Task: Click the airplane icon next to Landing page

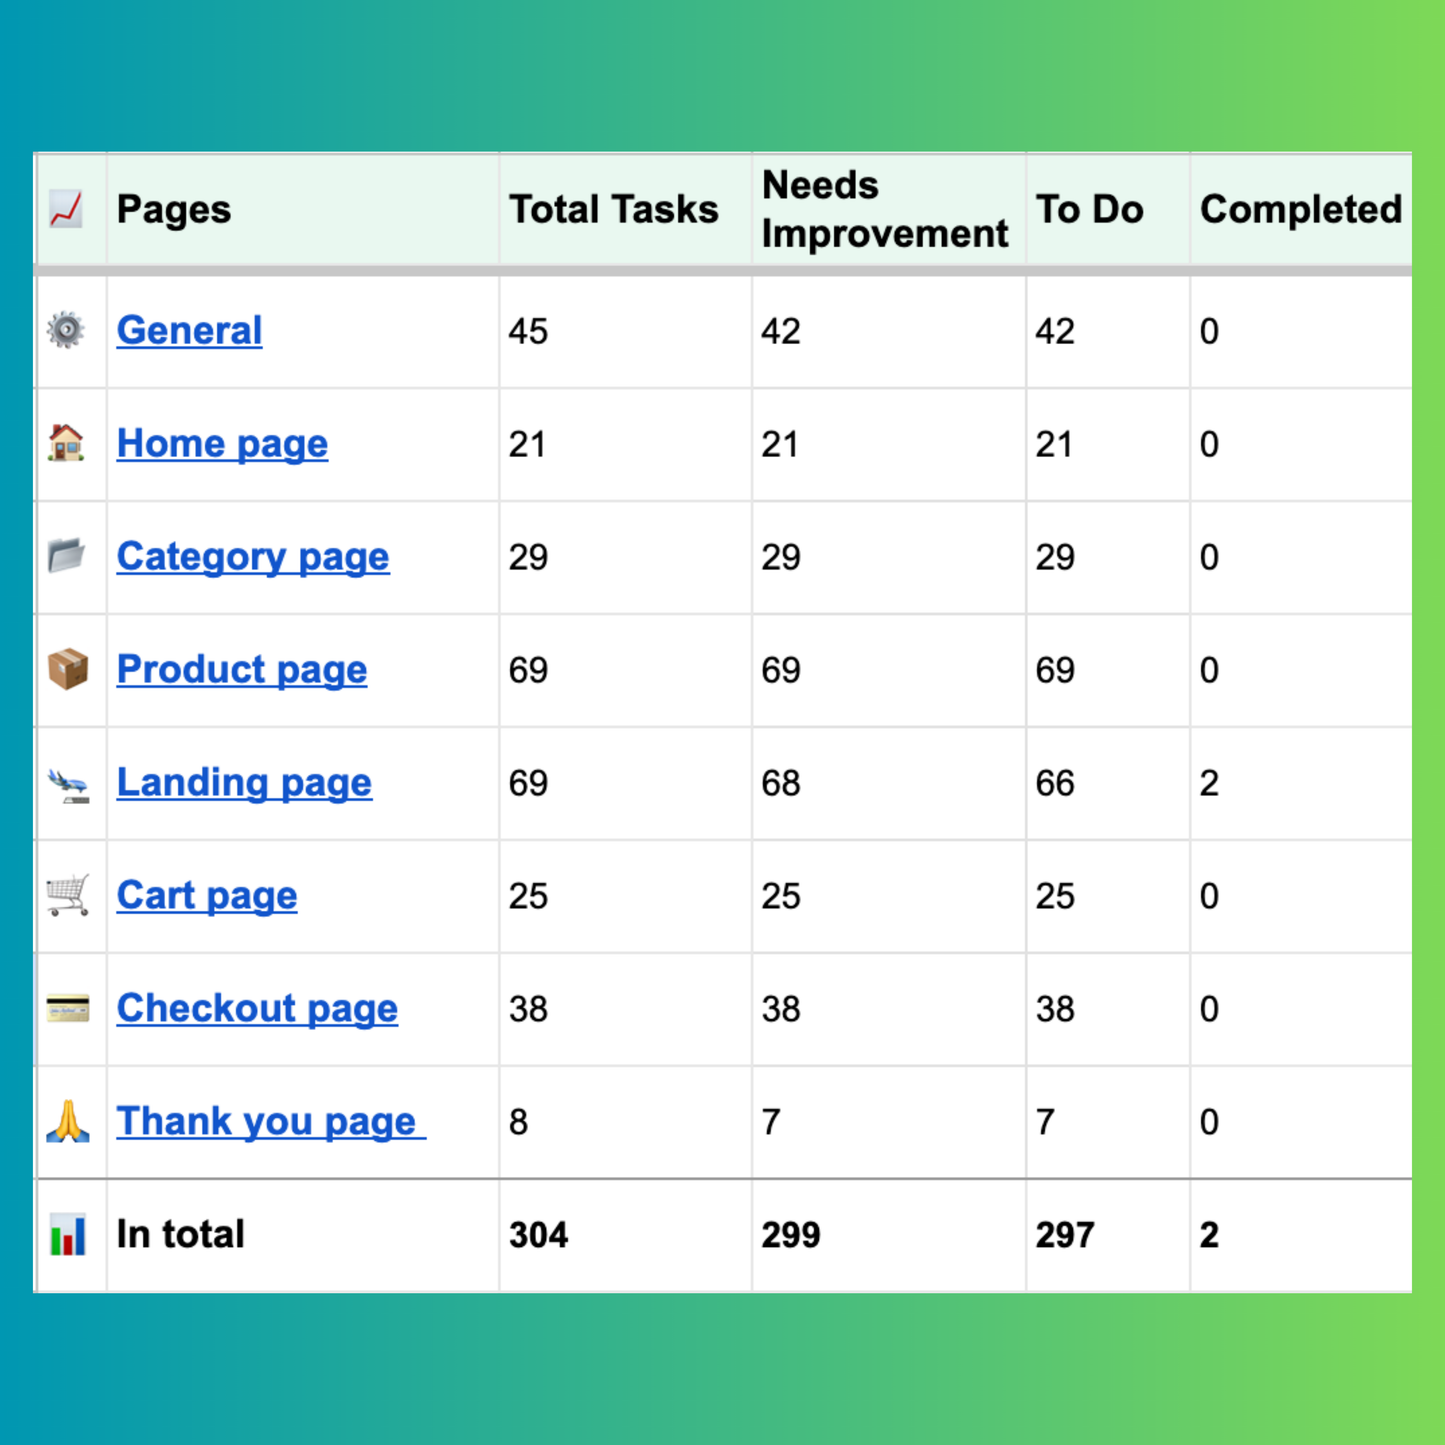Action: click(66, 782)
